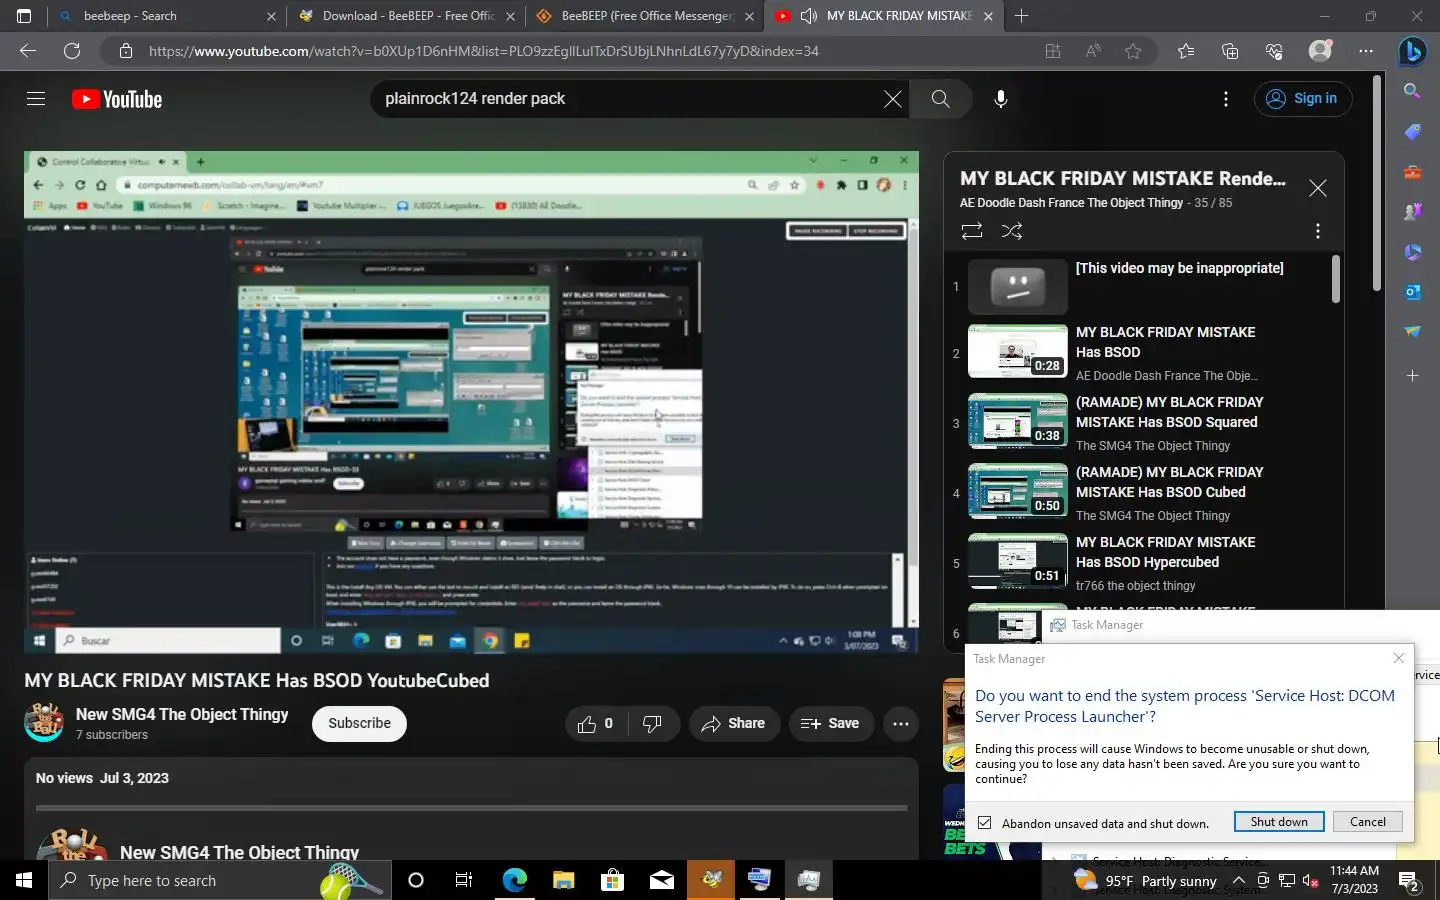The width and height of the screenshot is (1440, 900).
Task: Dislike the video
Action: point(653,723)
